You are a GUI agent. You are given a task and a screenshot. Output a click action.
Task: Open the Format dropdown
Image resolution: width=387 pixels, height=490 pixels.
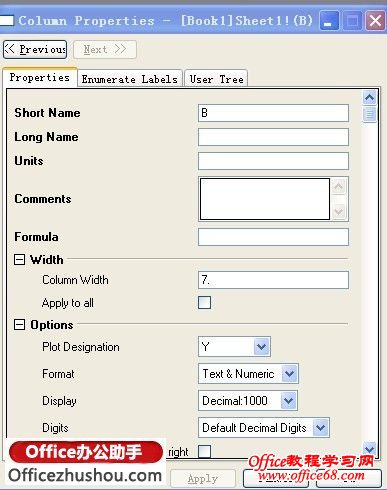pyautogui.click(x=289, y=373)
